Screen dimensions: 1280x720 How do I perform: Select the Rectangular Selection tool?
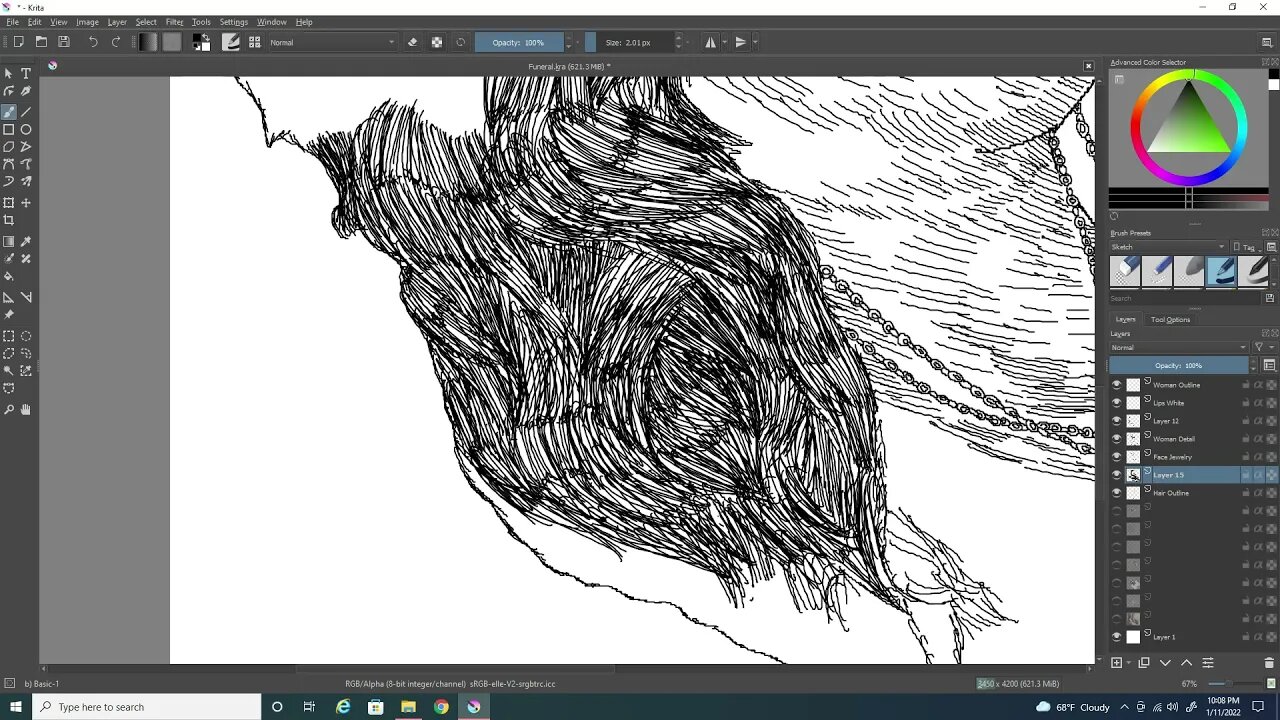coord(9,336)
